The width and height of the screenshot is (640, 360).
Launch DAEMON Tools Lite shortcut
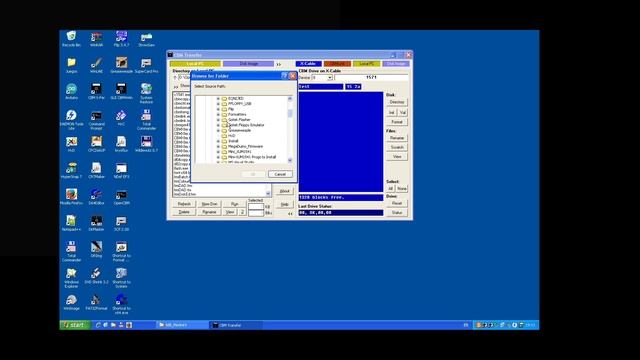(71, 120)
